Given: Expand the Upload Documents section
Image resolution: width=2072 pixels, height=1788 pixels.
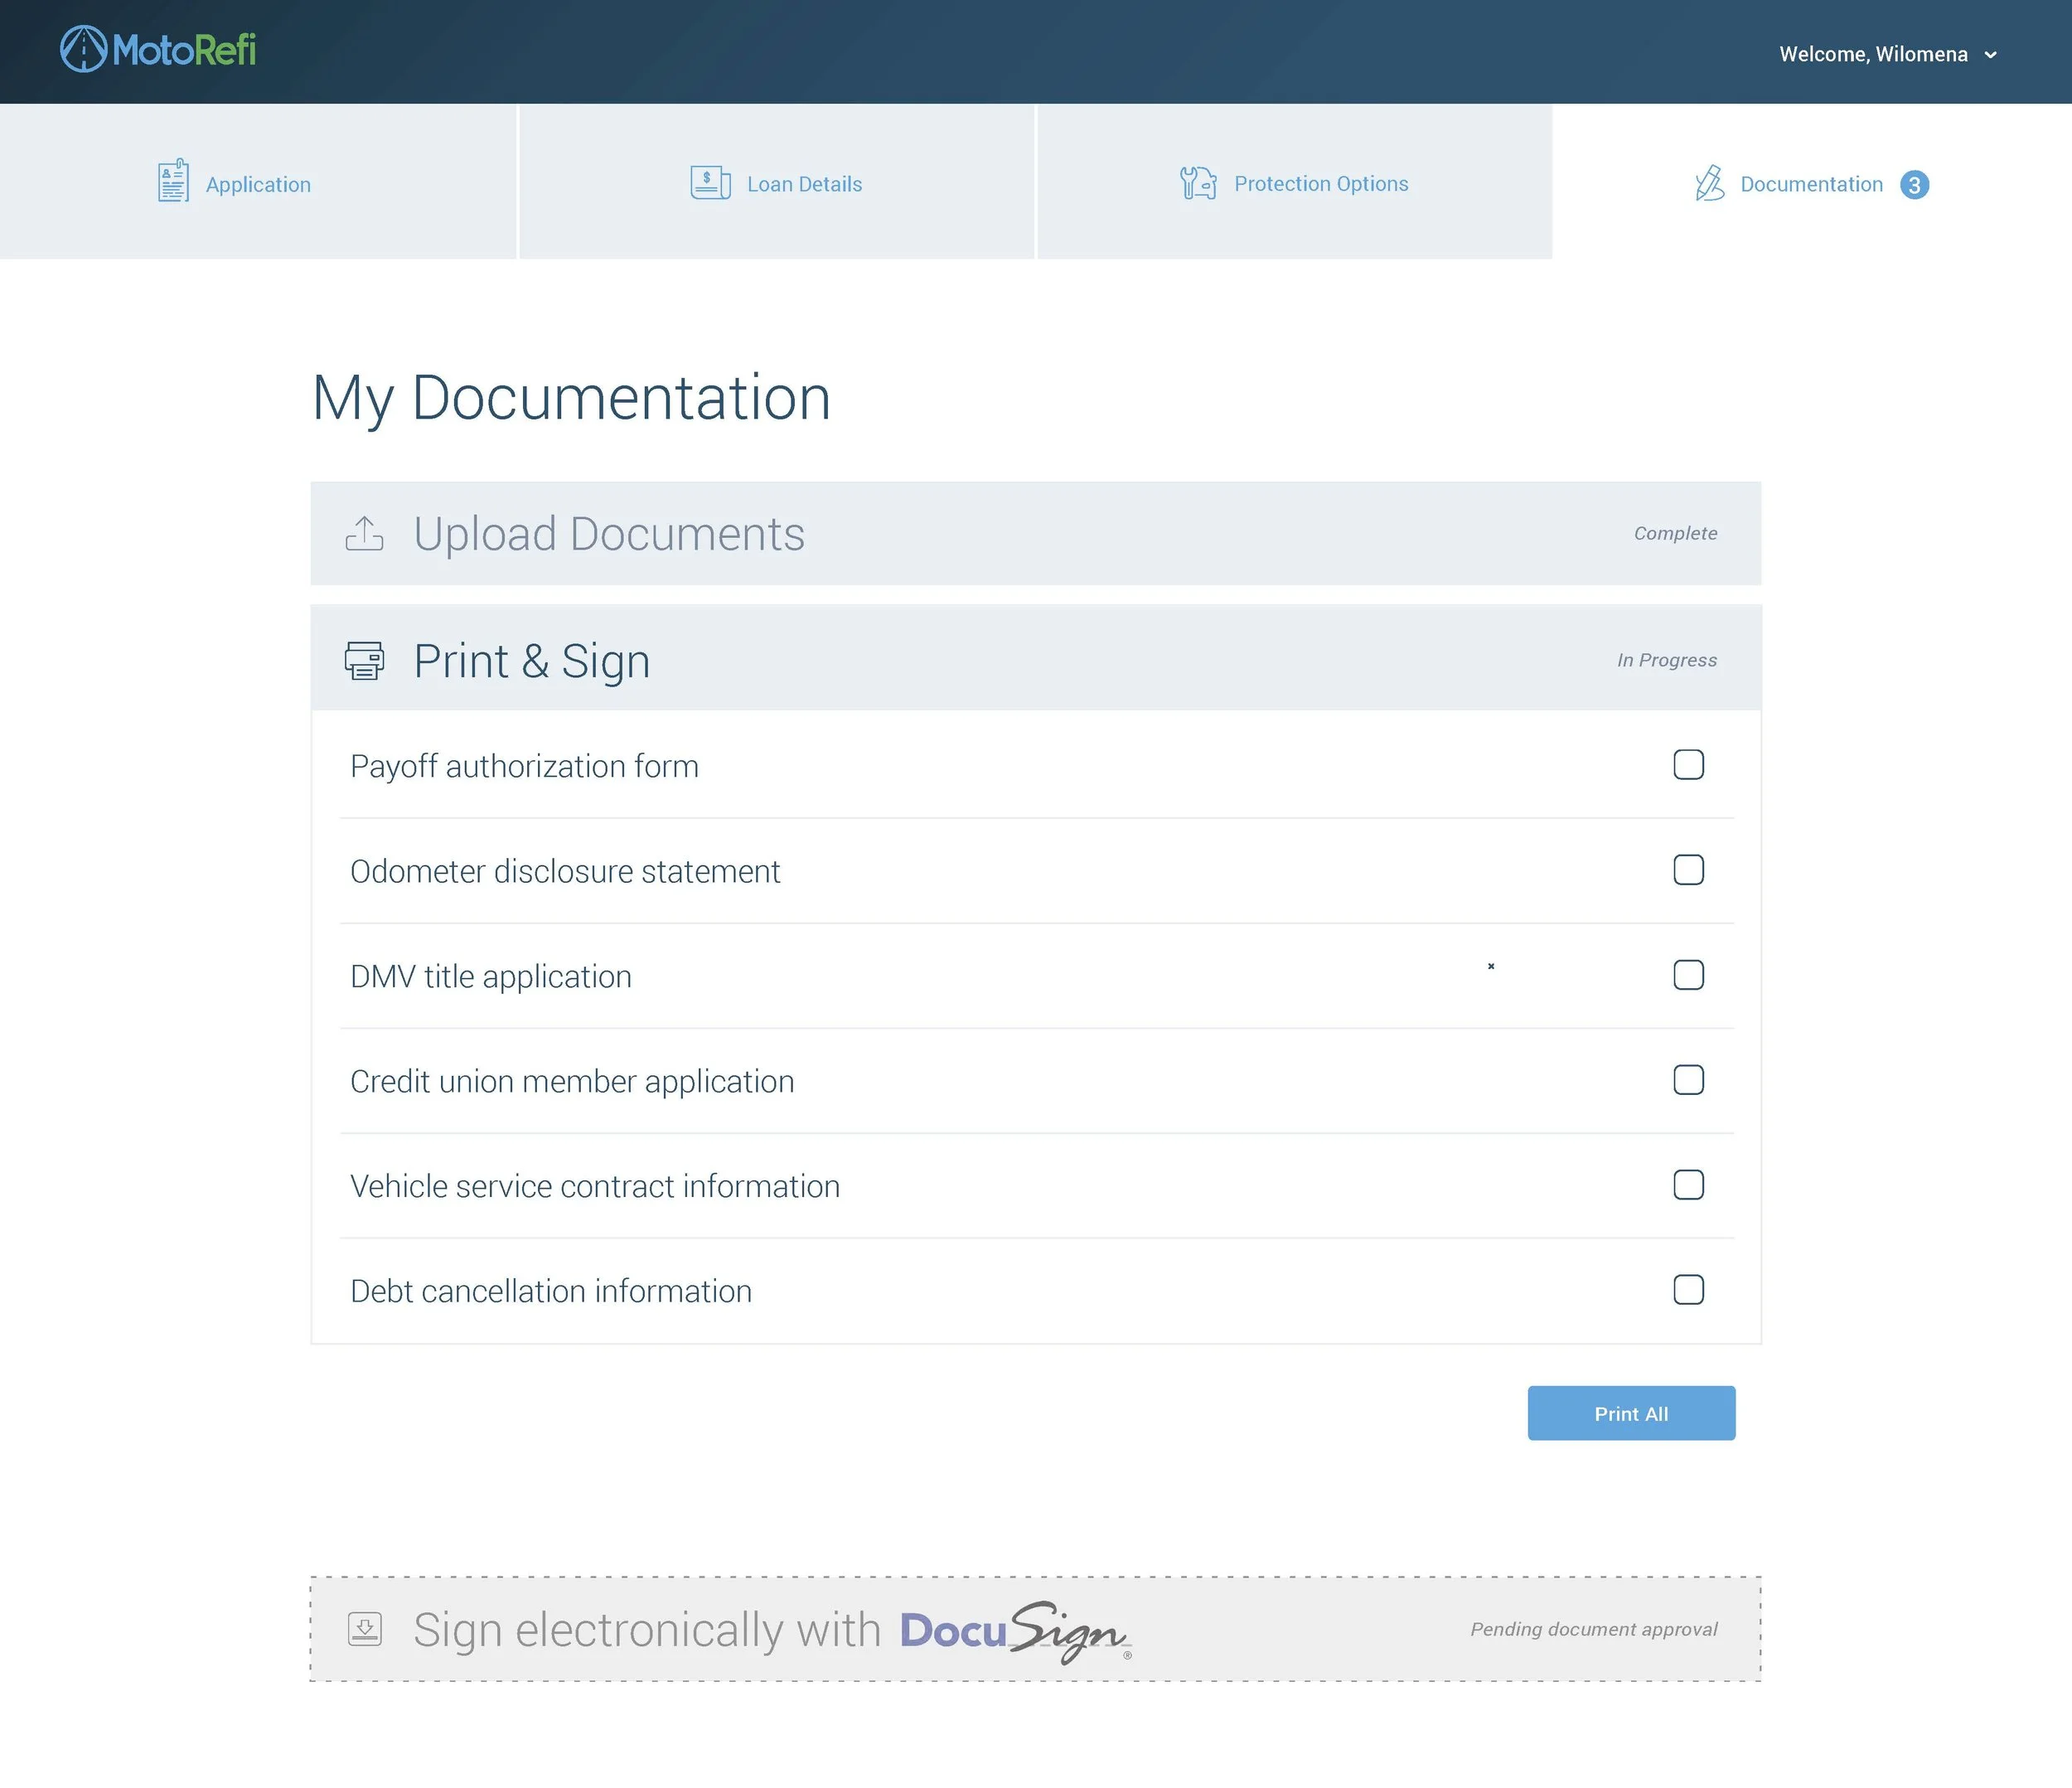Looking at the screenshot, I should click(1036, 534).
